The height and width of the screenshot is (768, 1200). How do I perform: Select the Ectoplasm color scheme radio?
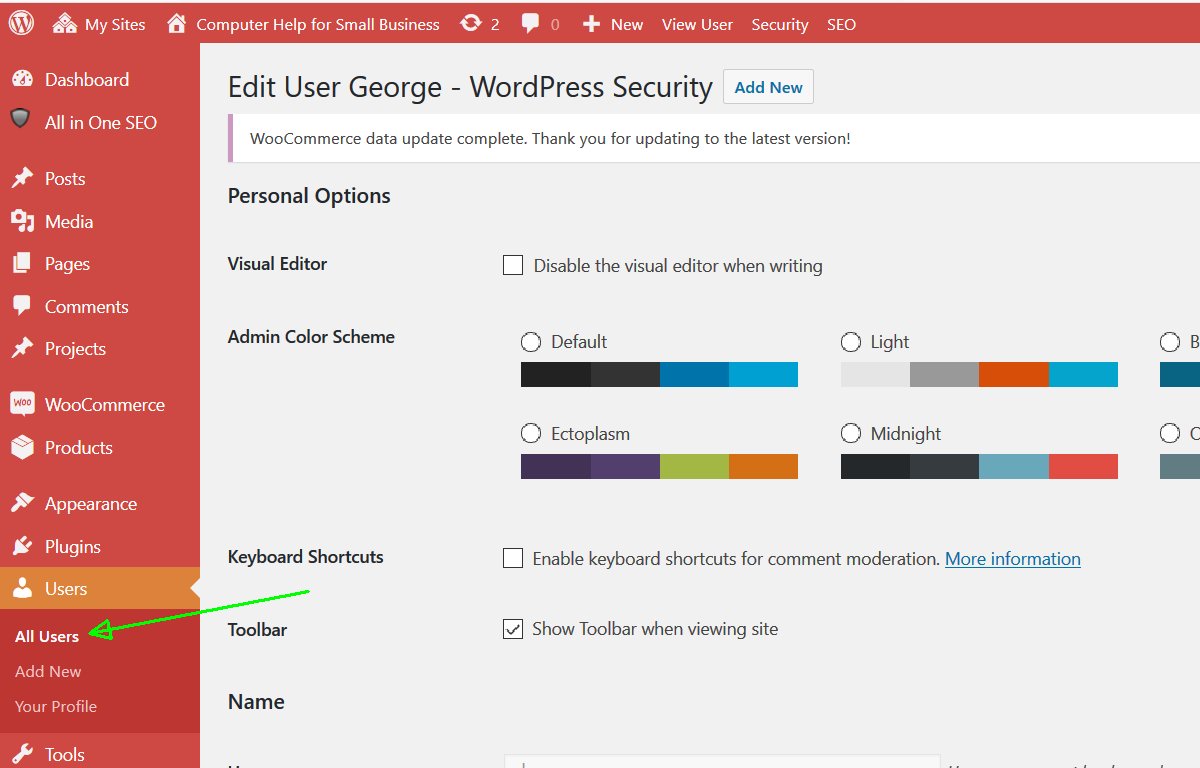[531, 434]
